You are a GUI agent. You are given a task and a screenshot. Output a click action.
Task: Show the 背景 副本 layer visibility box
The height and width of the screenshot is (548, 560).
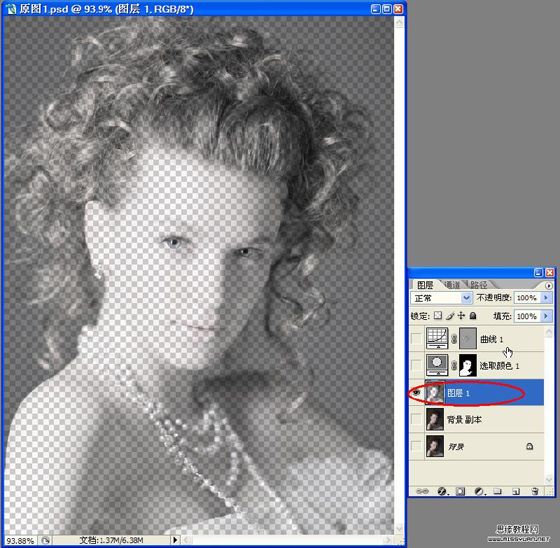click(x=416, y=419)
